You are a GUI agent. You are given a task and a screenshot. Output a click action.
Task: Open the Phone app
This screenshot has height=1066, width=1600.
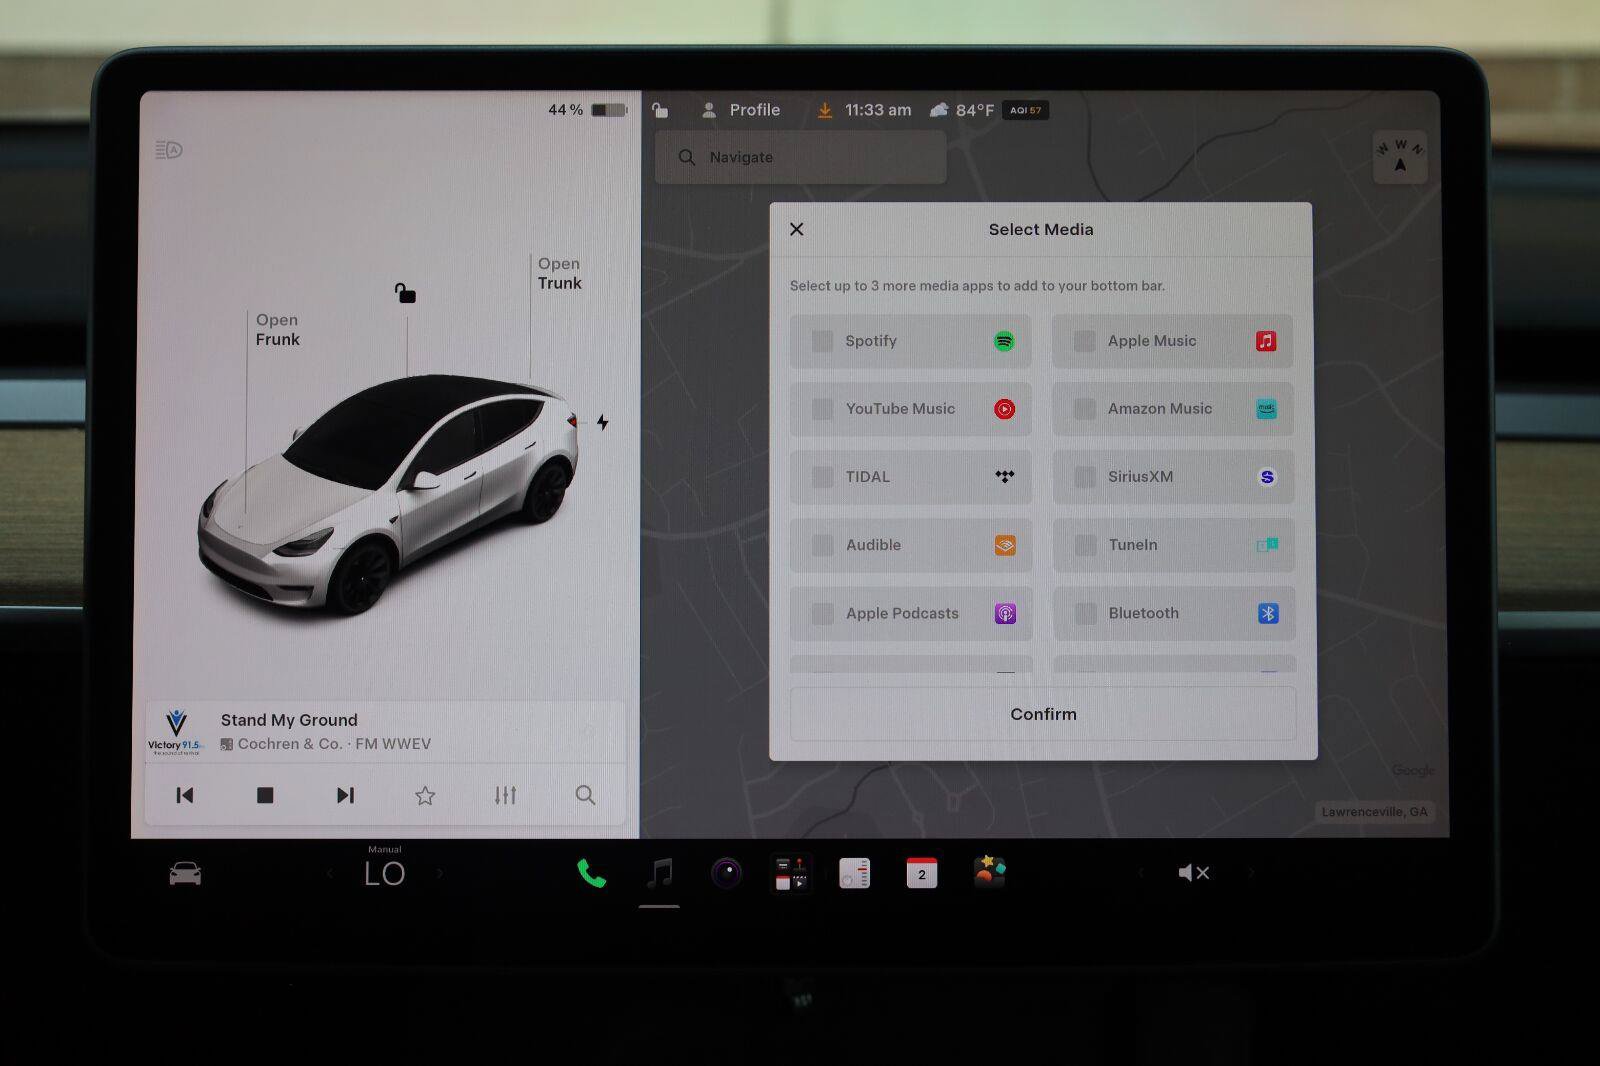pyautogui.click(x=592, y=874)
